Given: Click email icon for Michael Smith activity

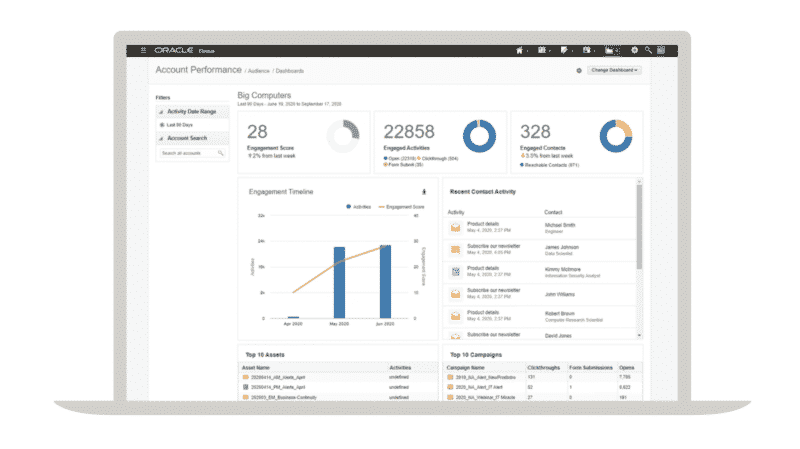Looking at the screenshot, I should pyautogui.click(x=455, y=227).
